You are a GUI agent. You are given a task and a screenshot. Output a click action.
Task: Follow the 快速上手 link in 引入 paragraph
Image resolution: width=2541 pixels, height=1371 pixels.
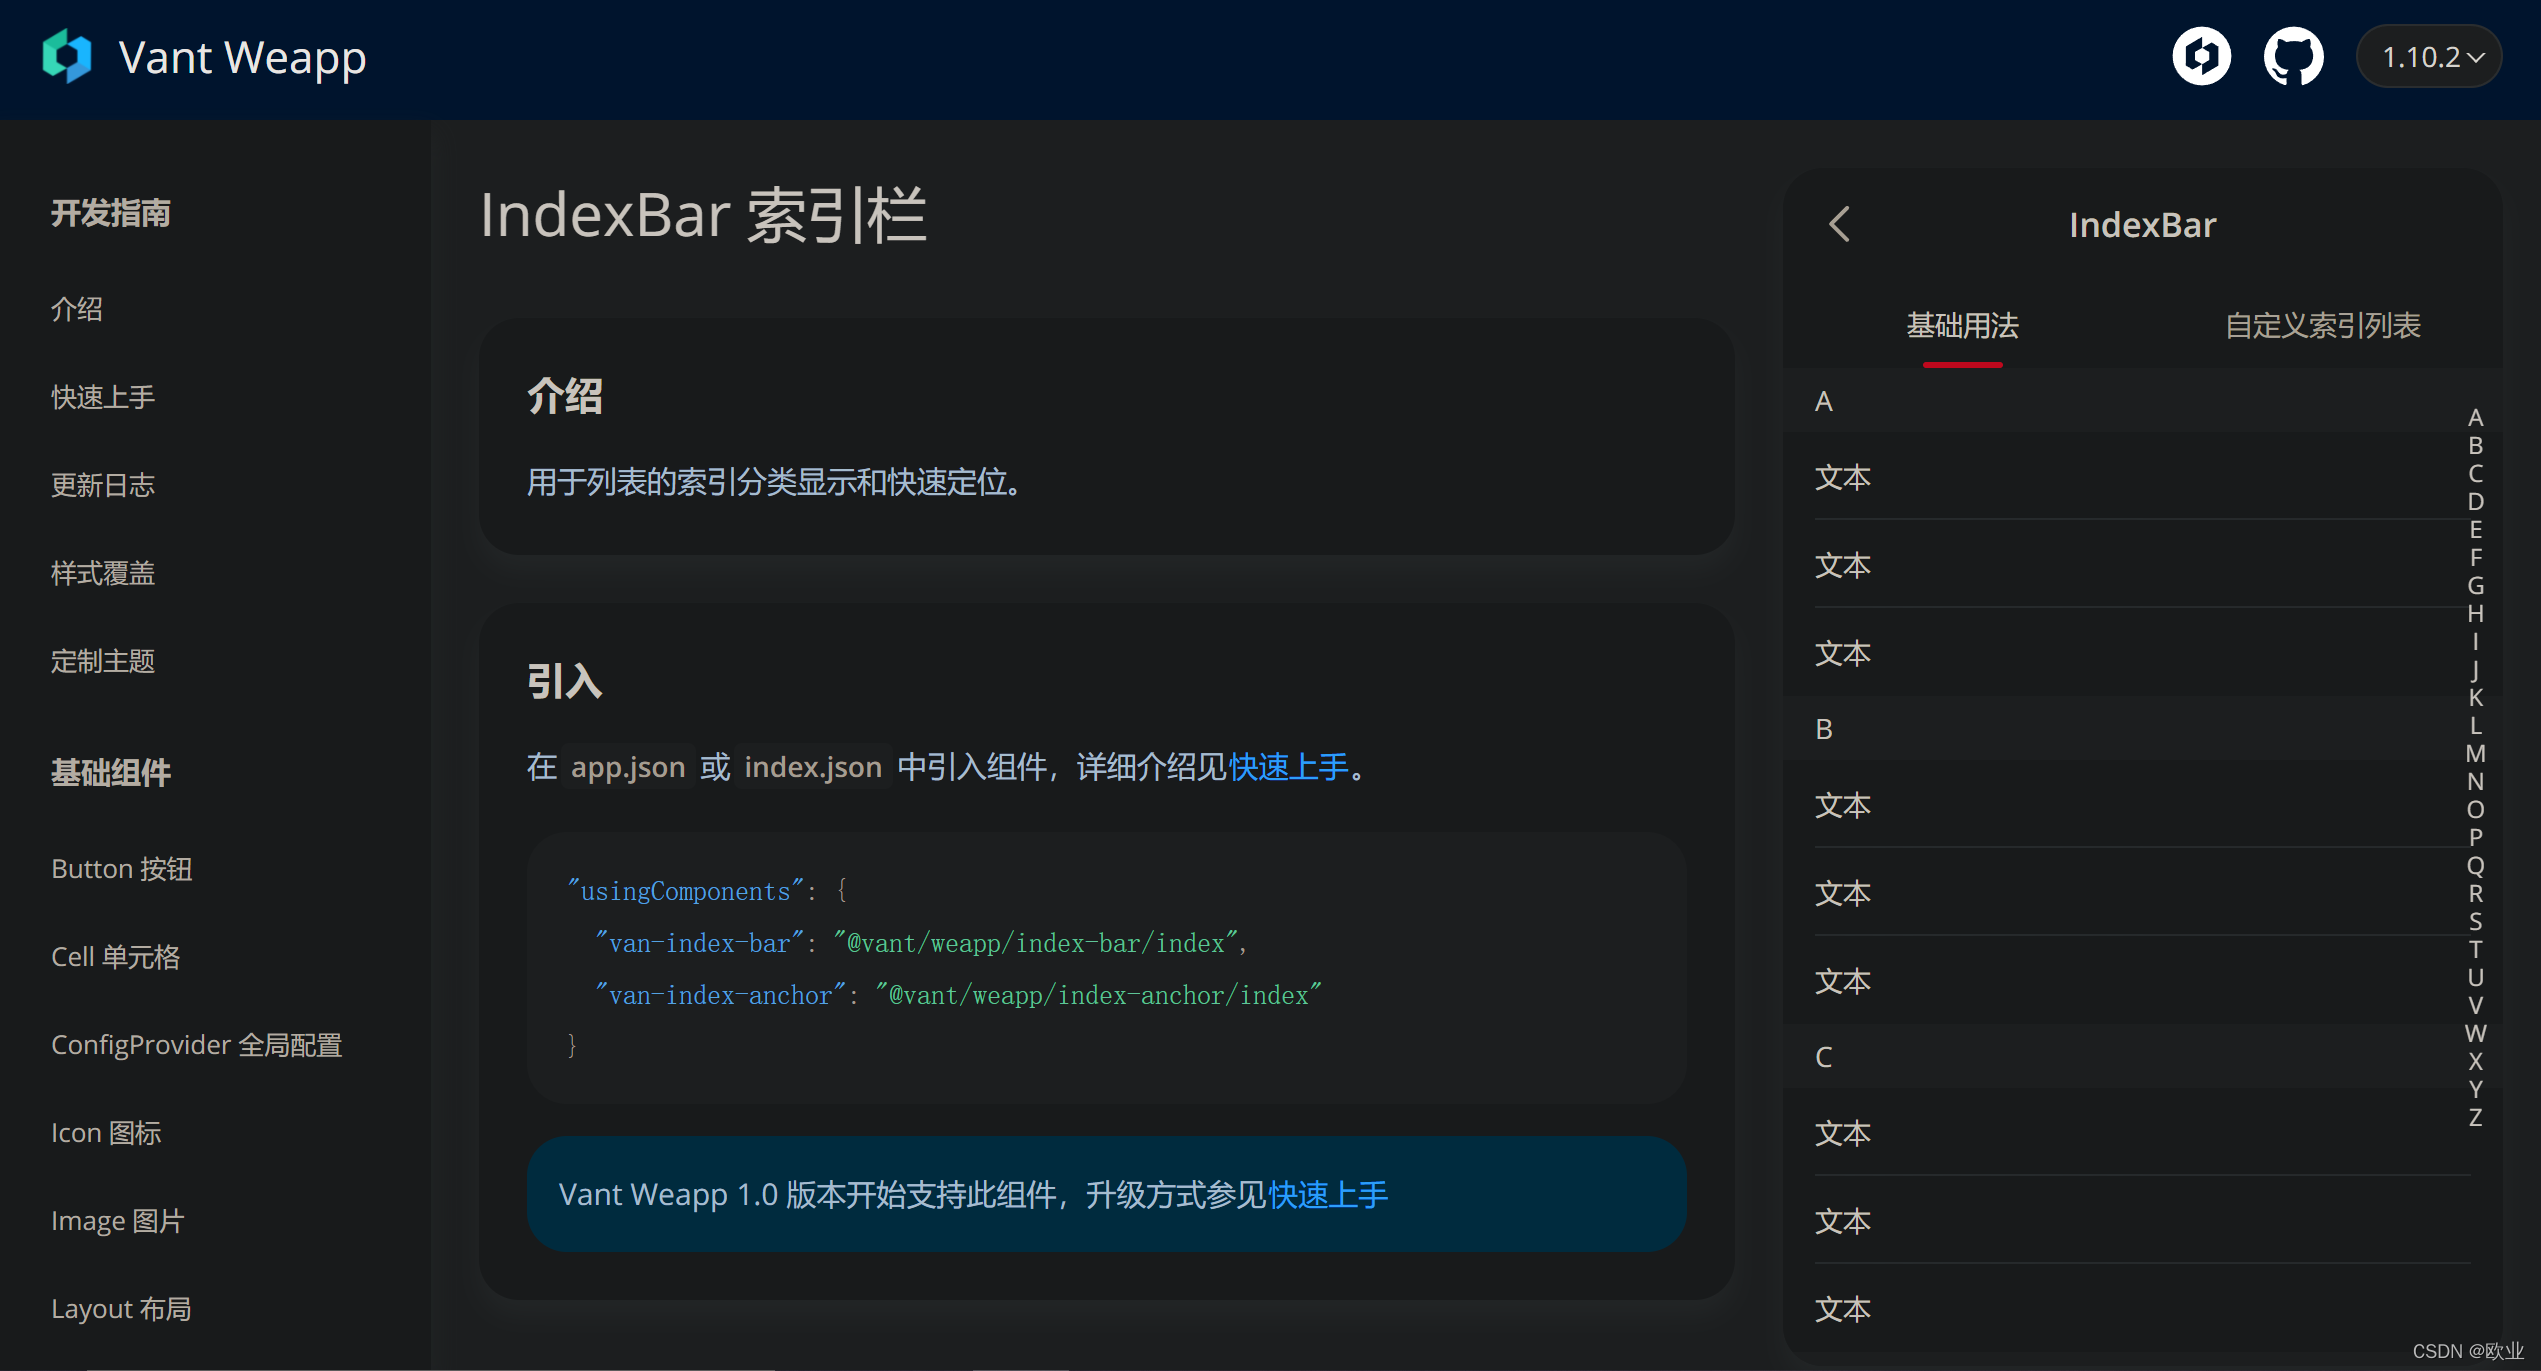click(x=1288, y=767)
